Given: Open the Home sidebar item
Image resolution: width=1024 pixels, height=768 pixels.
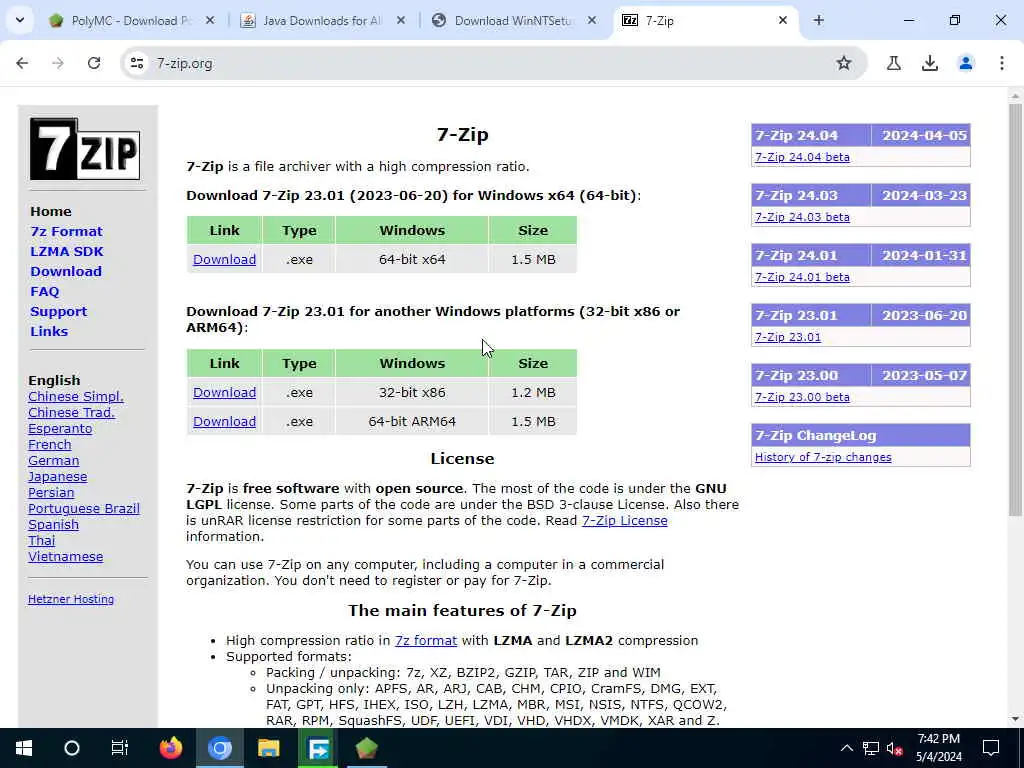Looking at the screenshot, I should [51, 212].
